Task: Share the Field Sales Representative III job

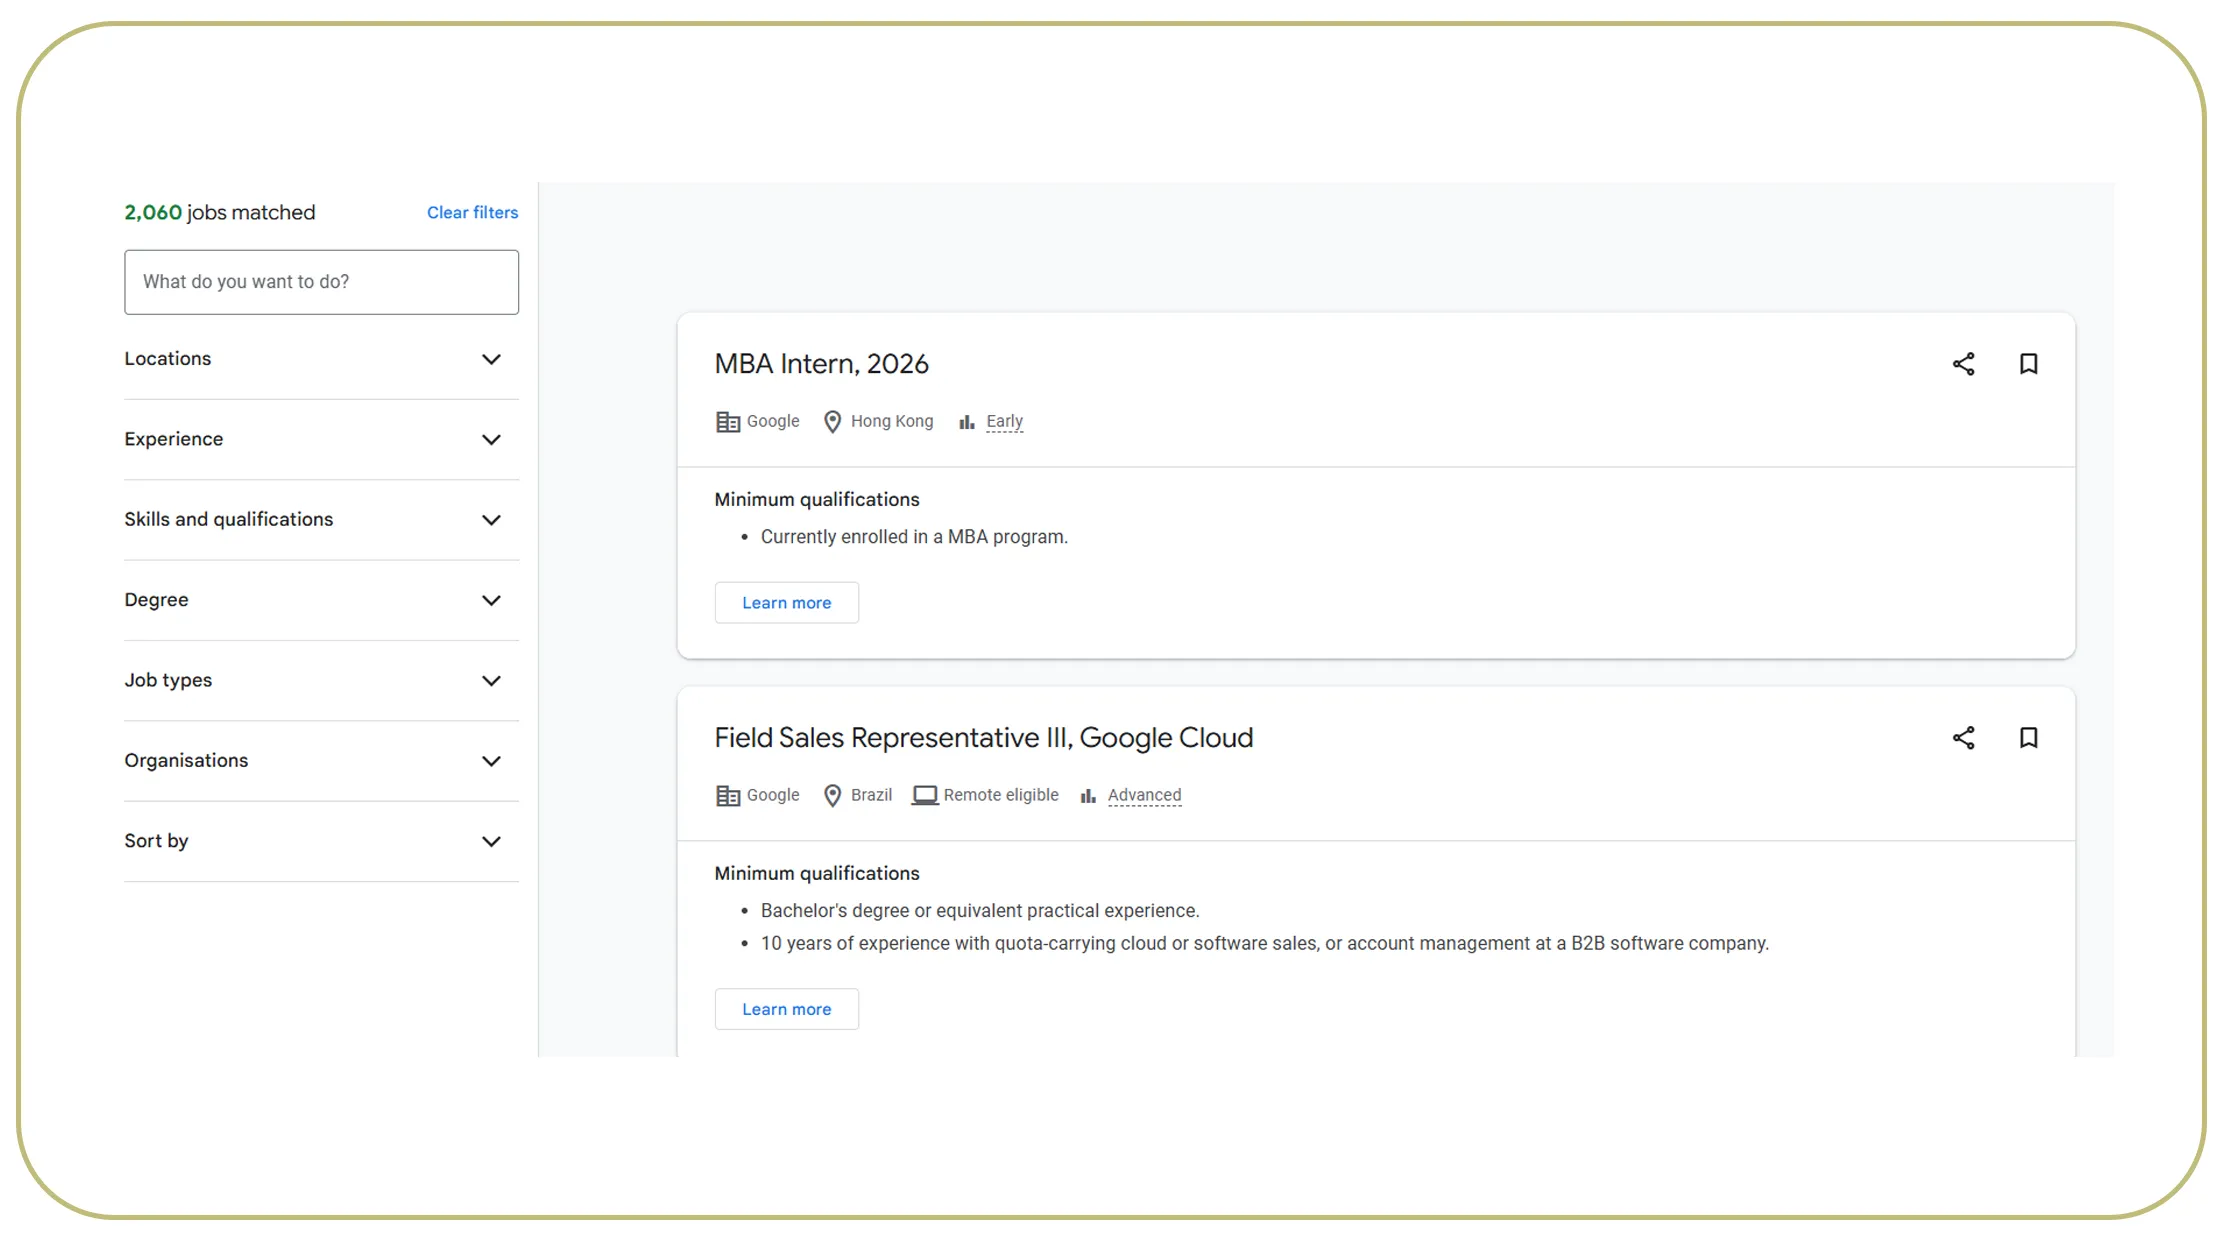Action: pos(1963,738)
